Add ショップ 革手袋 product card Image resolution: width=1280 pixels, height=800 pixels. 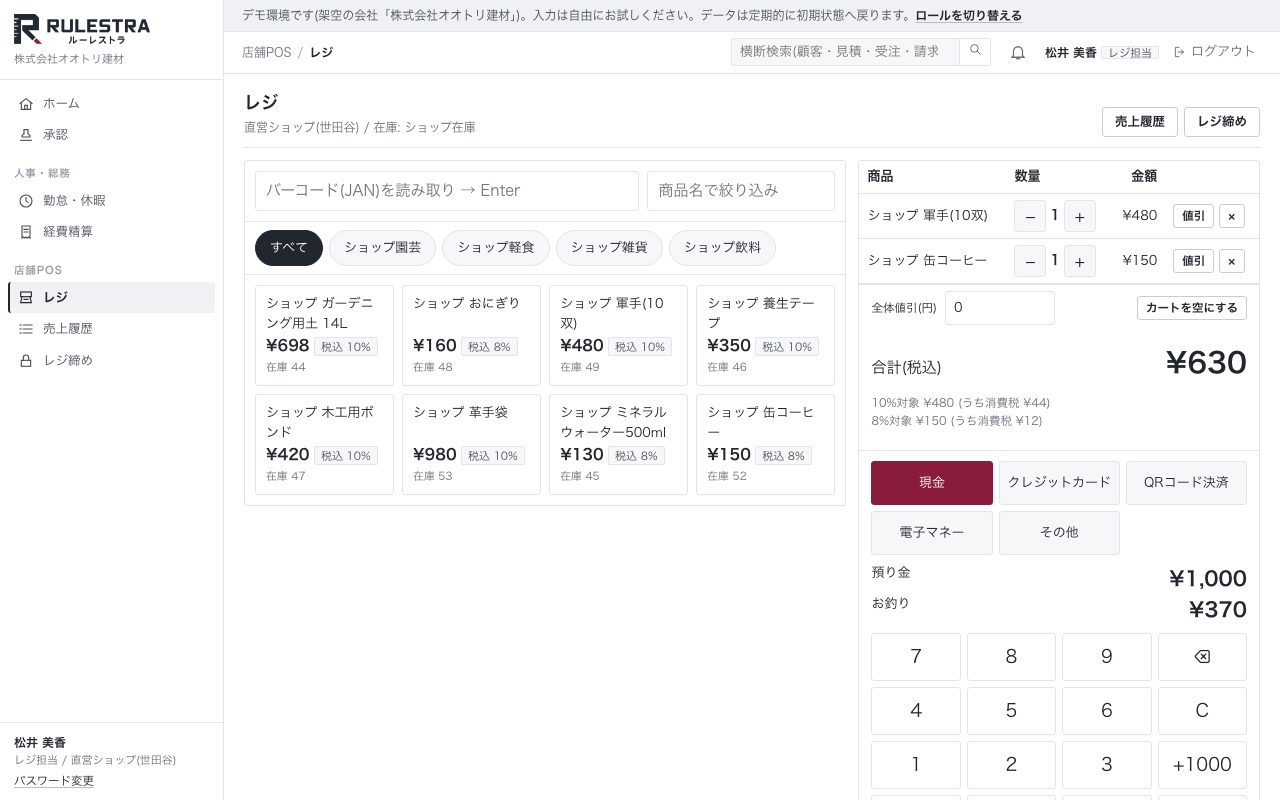pyautogui.click(x=471, y=445)
